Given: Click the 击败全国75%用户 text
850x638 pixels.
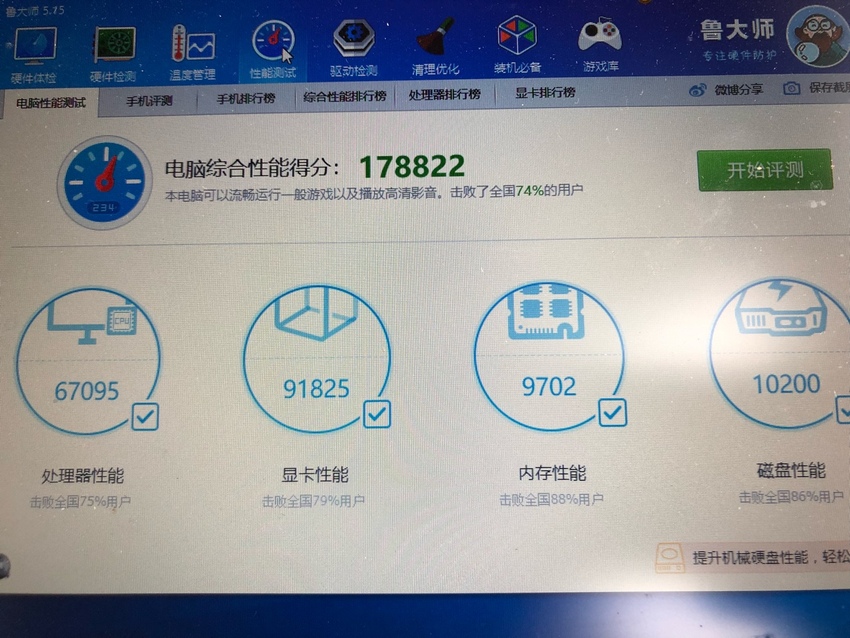Looking at the screenshot, I should (80, 502).
